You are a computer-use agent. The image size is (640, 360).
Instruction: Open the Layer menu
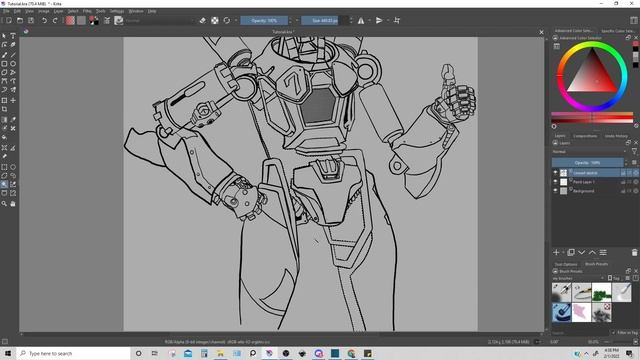58,11
